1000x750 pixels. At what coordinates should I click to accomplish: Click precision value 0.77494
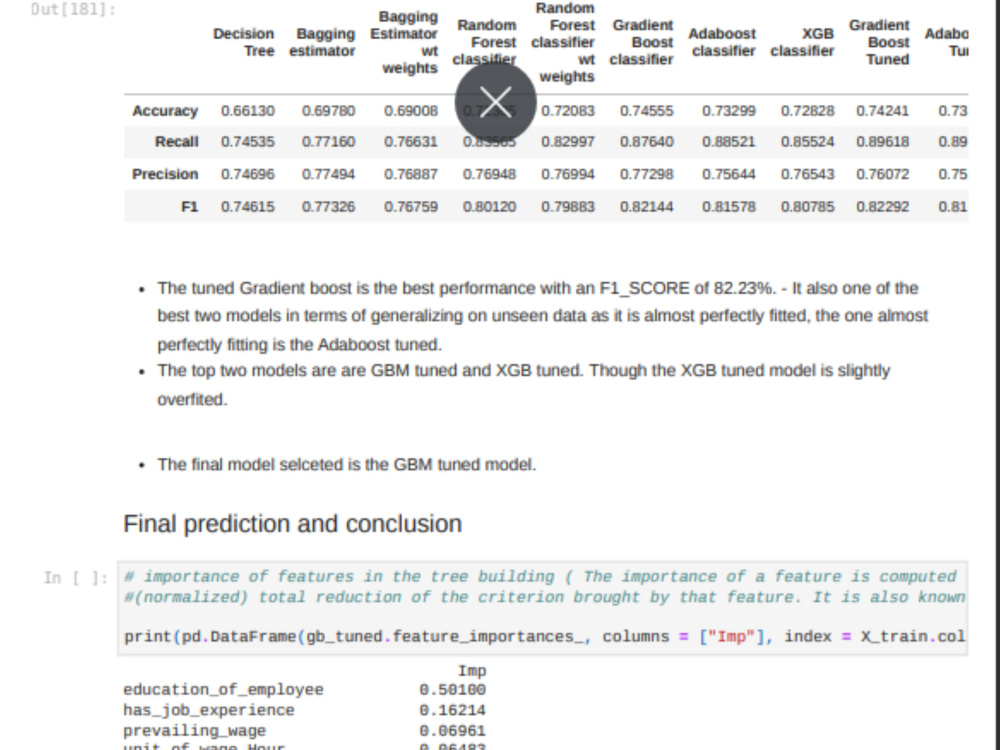point(328,174)
